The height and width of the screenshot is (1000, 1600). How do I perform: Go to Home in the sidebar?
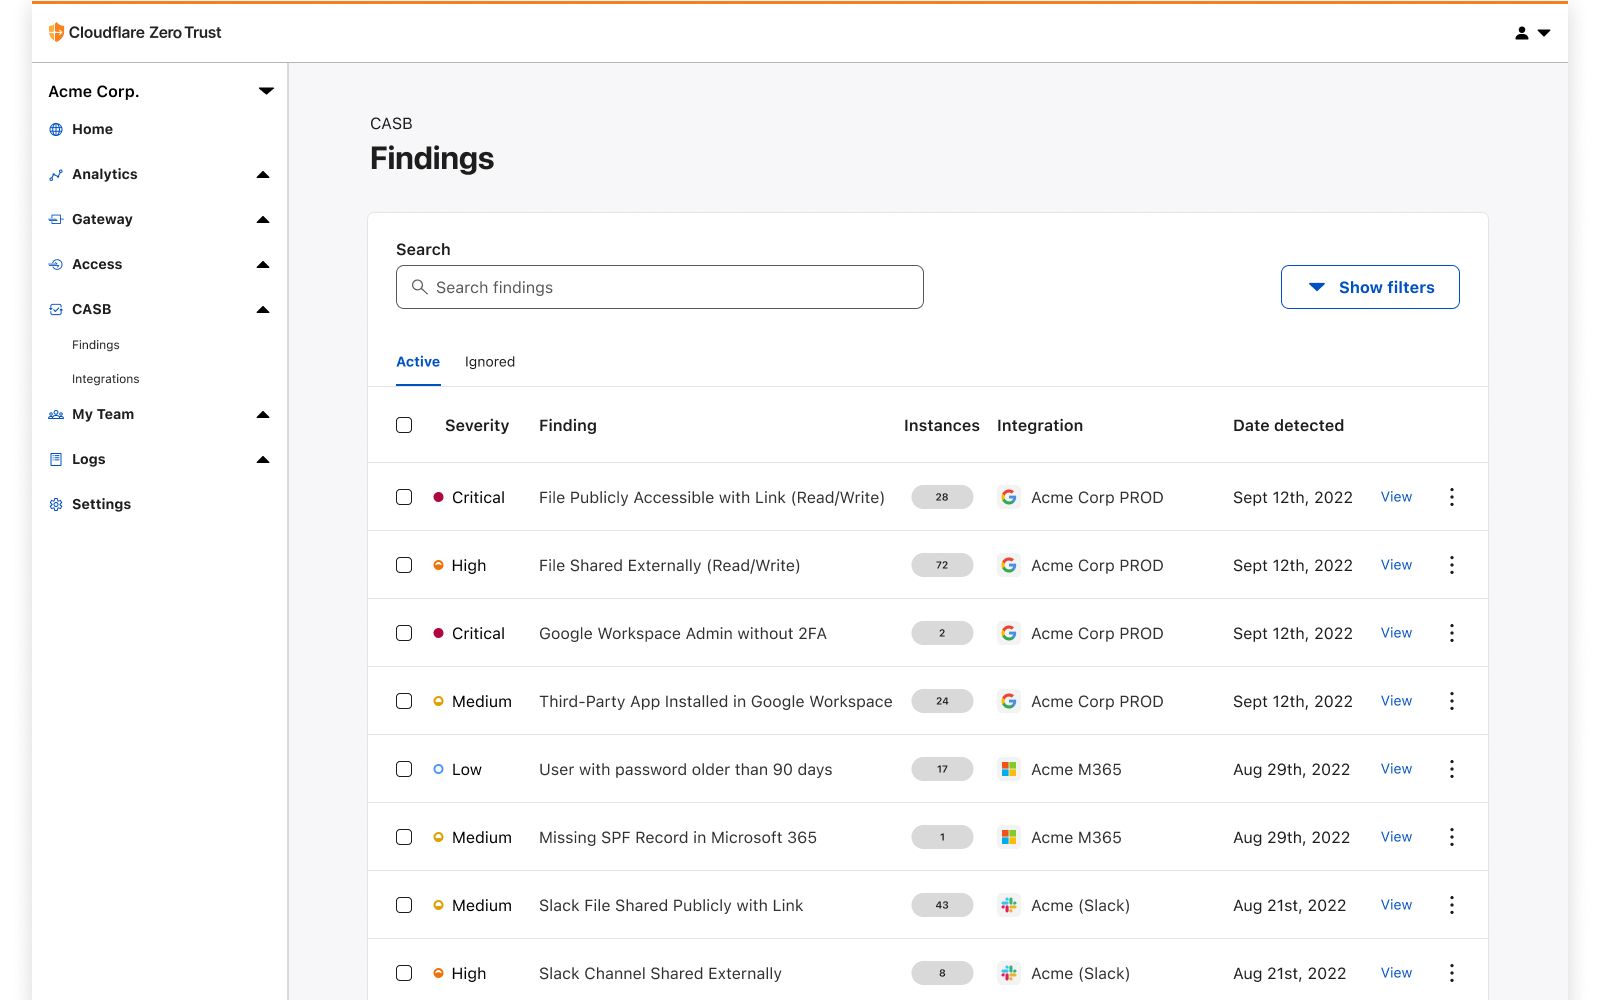92,129
